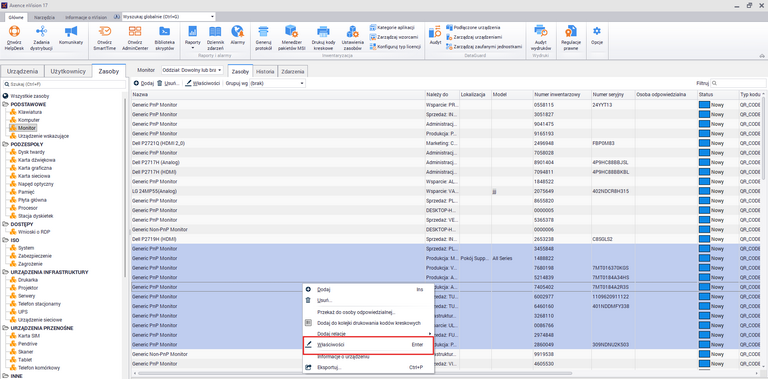Click blue status swatch of Dell P2721Q row
Screen dimensions: 768x379
pyautogui.click(x=704, y=143)
